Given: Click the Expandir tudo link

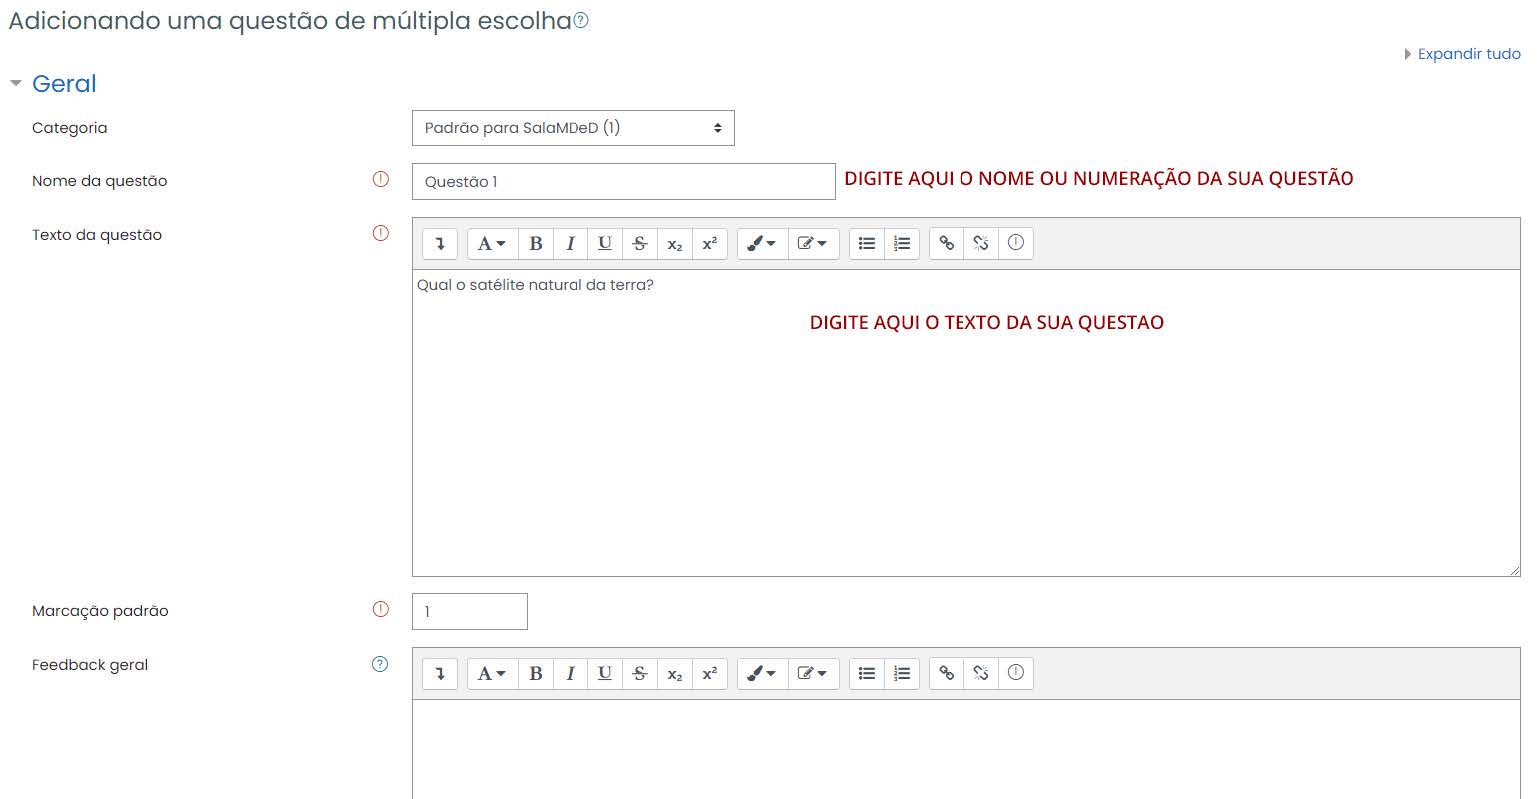Looking at the screenshot, I should (1468, 54).
